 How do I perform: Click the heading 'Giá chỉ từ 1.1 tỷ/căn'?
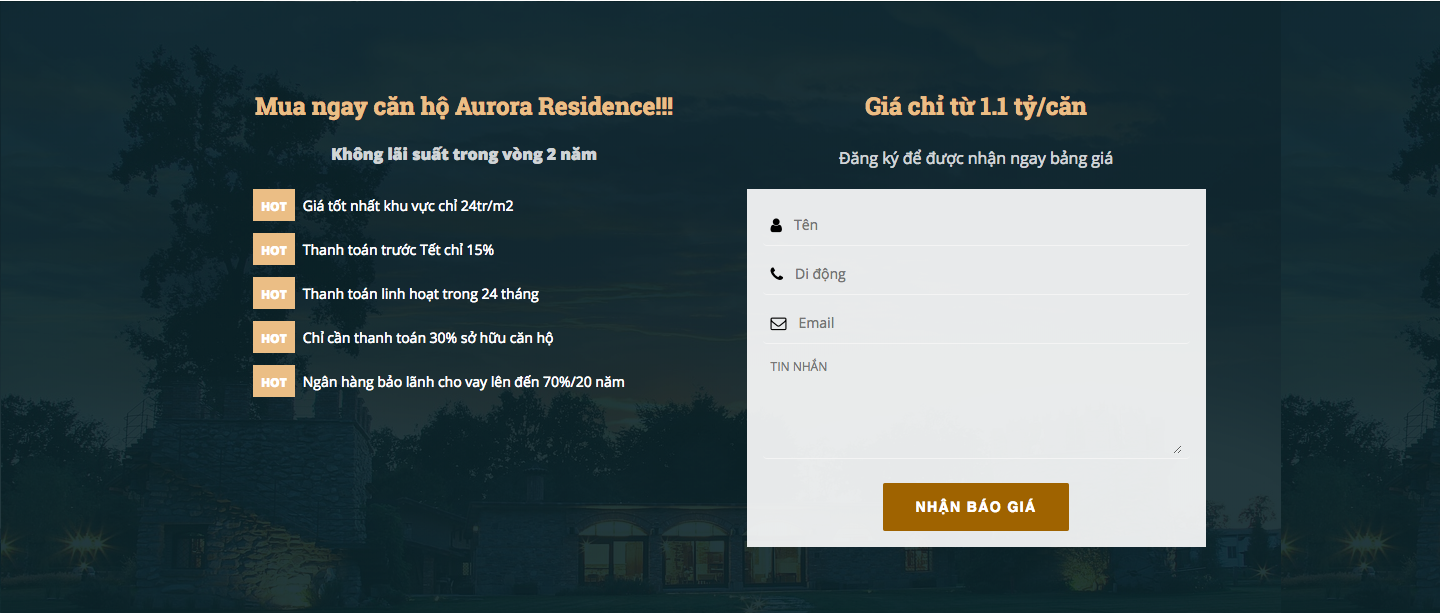976,106
